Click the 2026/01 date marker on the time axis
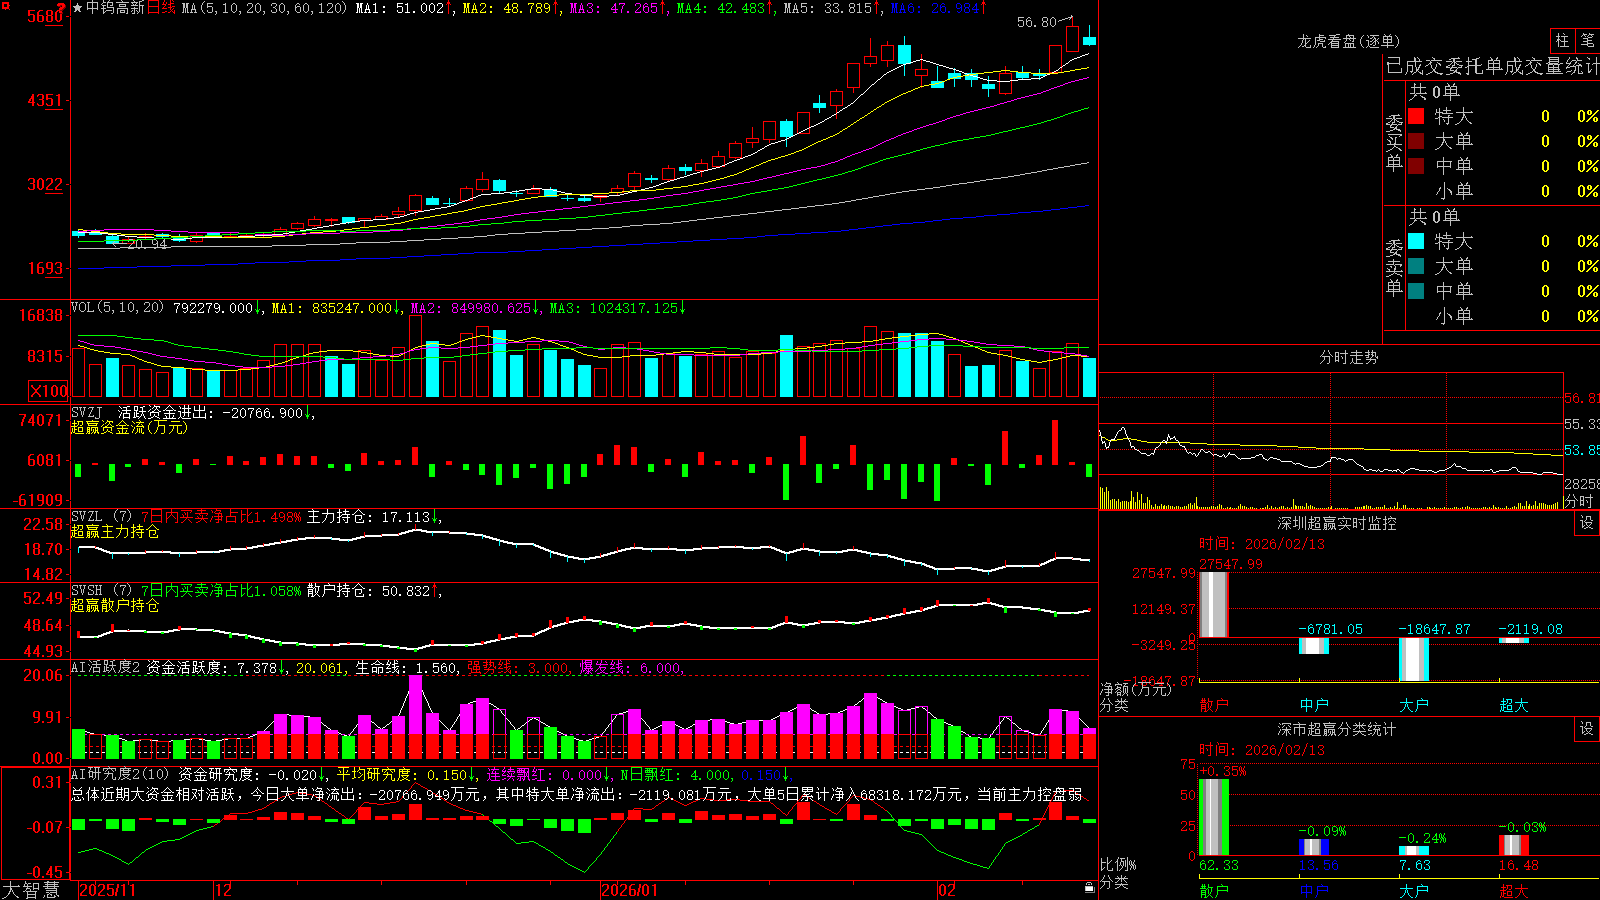1600x900 pixels. tap(630, 890)
